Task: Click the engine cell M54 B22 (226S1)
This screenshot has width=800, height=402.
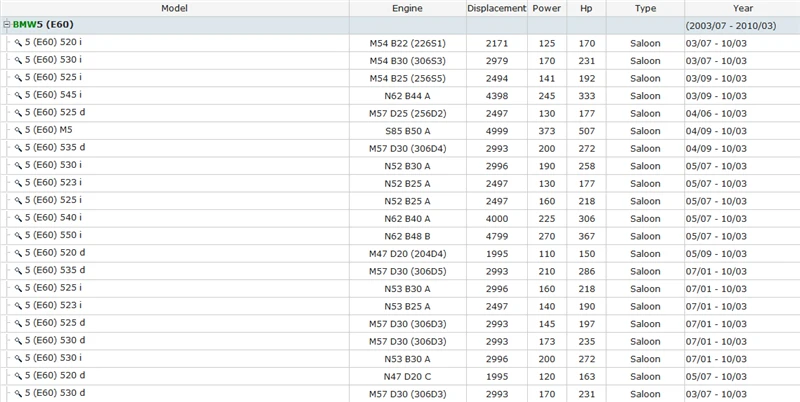Action: coord(407,43)
